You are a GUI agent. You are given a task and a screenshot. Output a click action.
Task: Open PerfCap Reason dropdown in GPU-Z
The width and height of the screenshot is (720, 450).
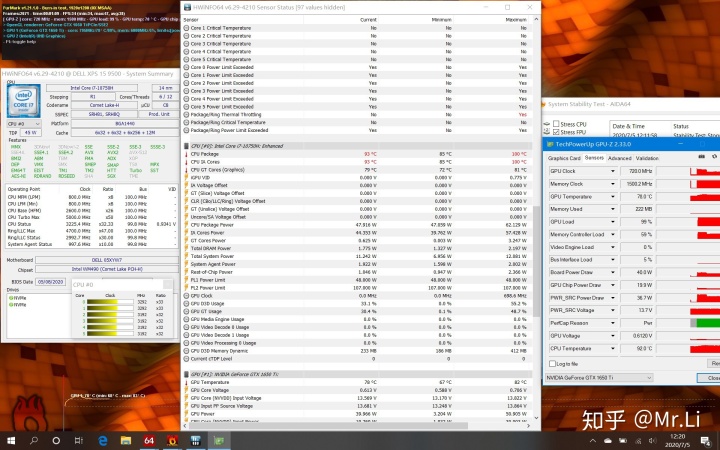613,323
